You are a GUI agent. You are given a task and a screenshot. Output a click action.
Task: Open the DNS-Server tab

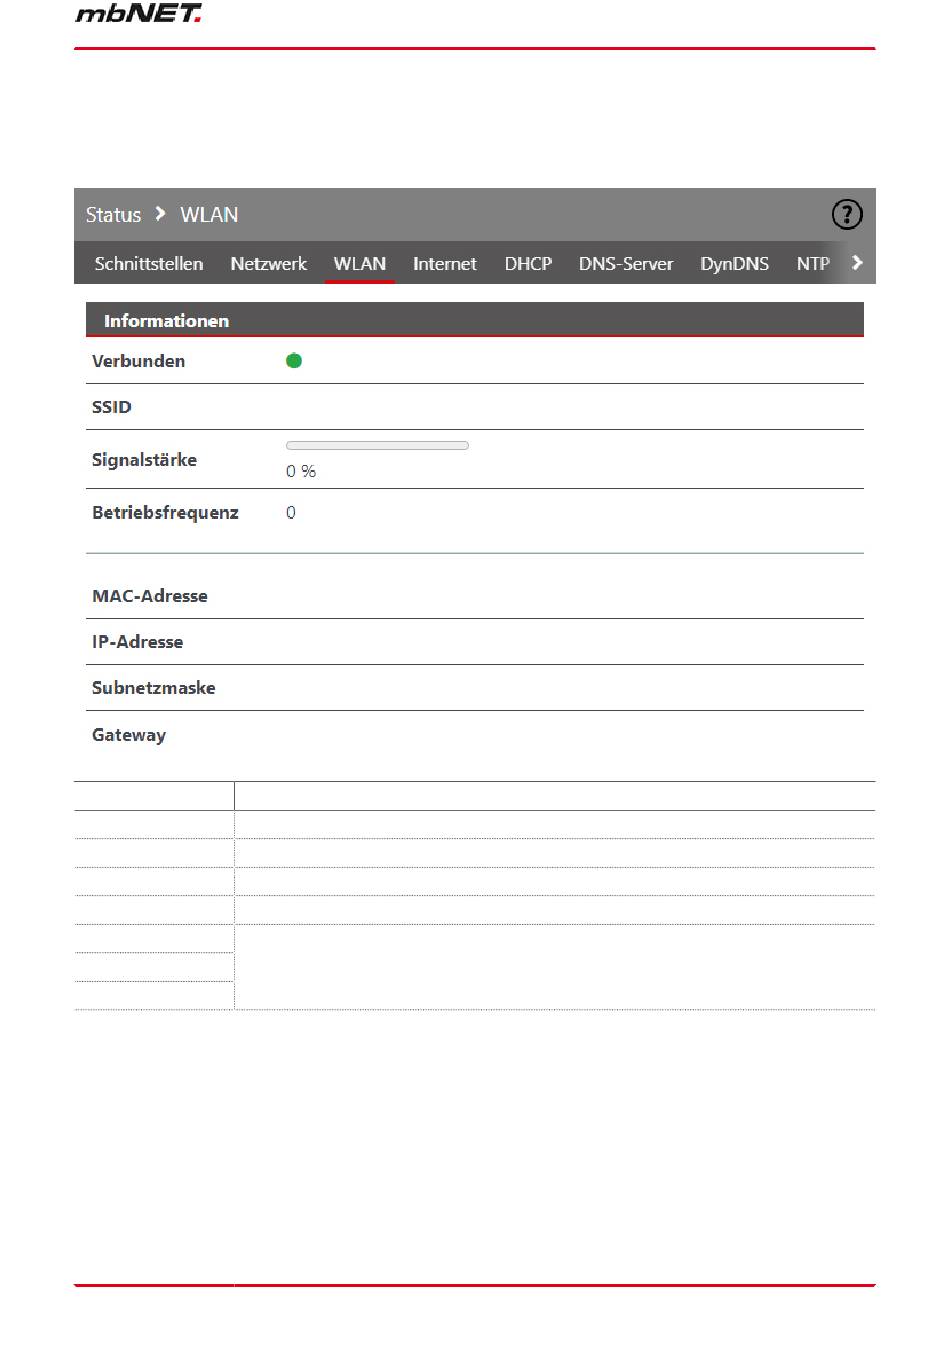[626, 264]
